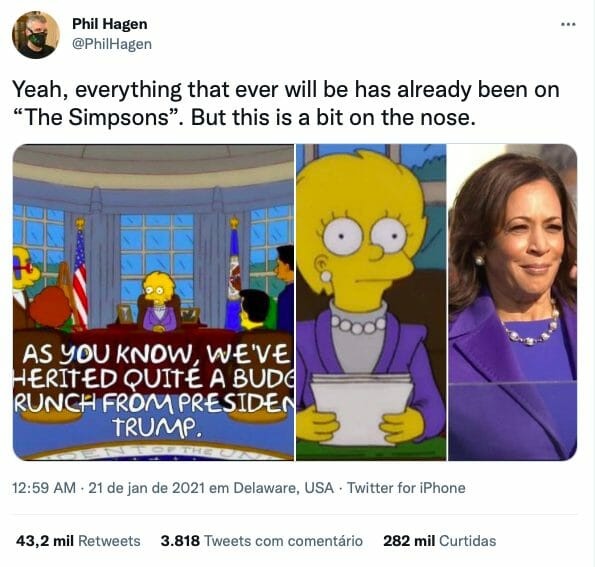The image size is (595, 567).
Task: Click the presidential seal on the carpet
Action: [x=153, y=452]
